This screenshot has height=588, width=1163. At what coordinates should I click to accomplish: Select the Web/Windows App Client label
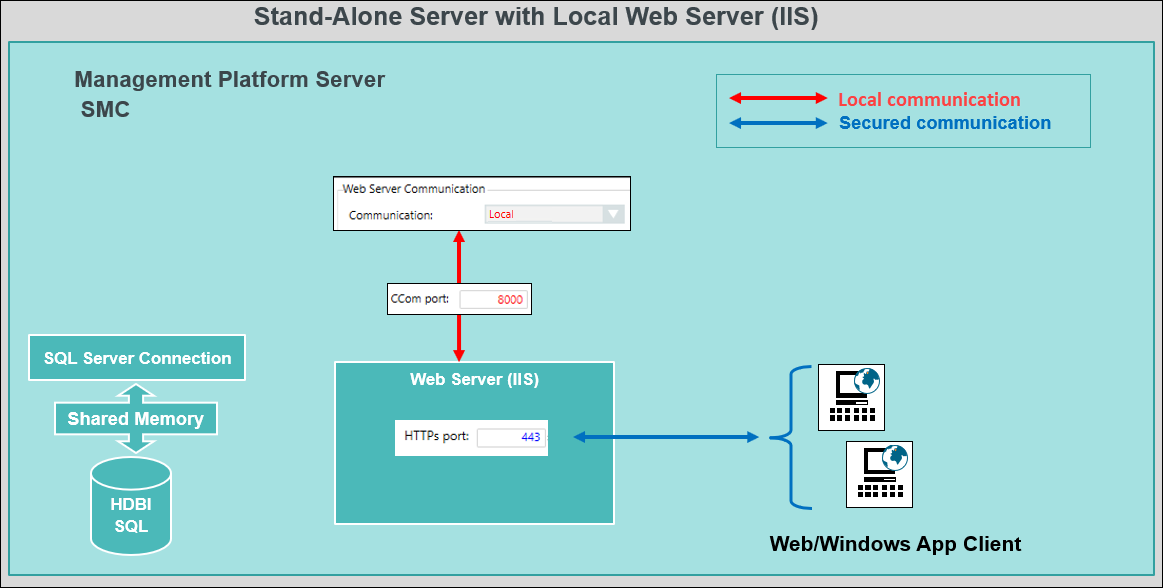pos(895,544)
